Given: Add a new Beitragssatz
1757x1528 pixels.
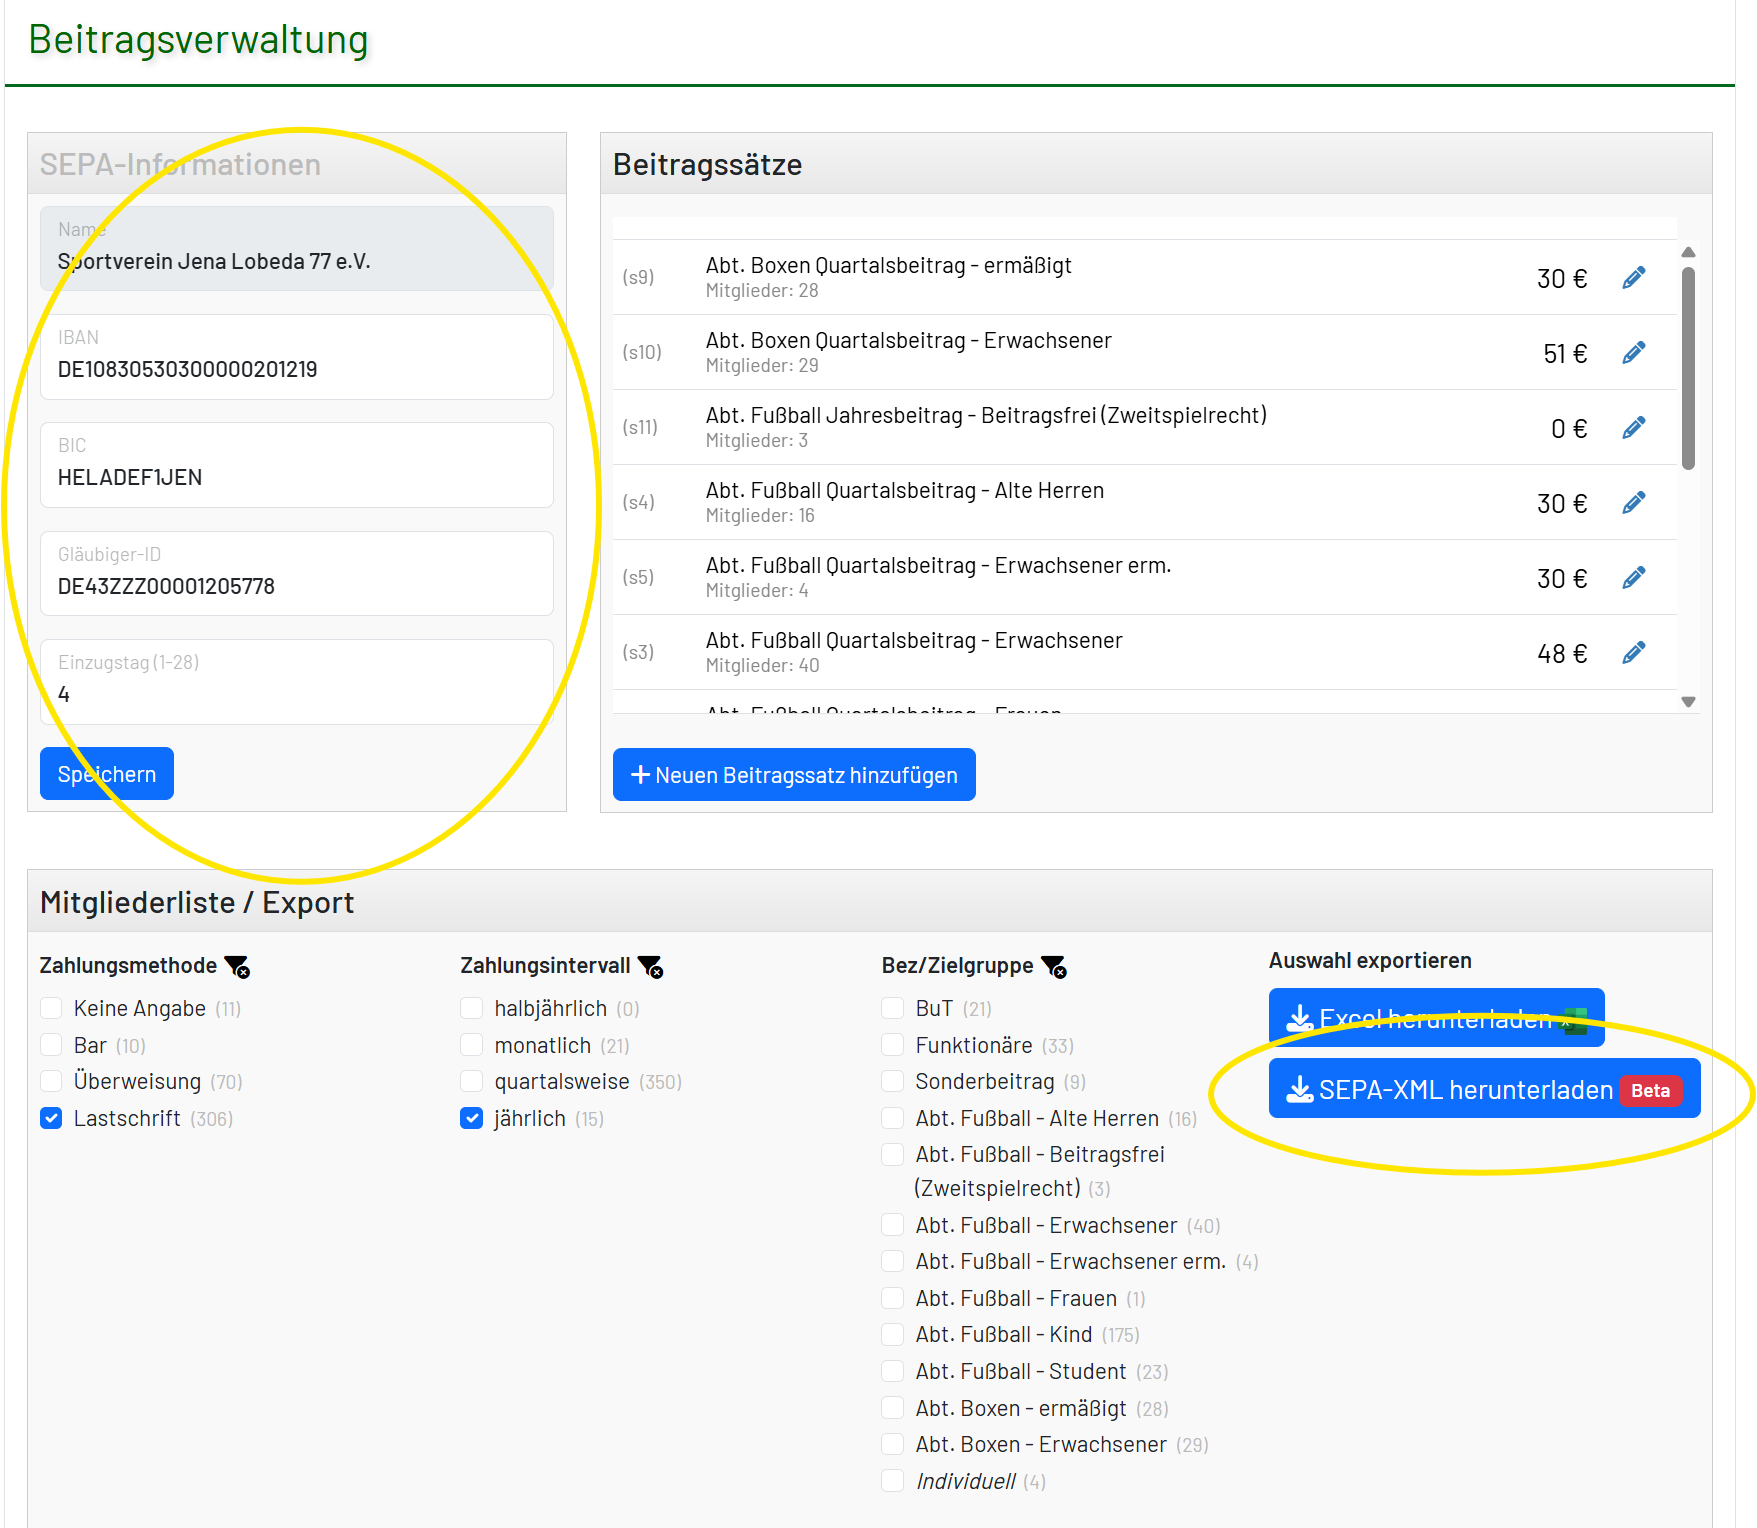Looking at the screenshot, I should click(793, 774).
